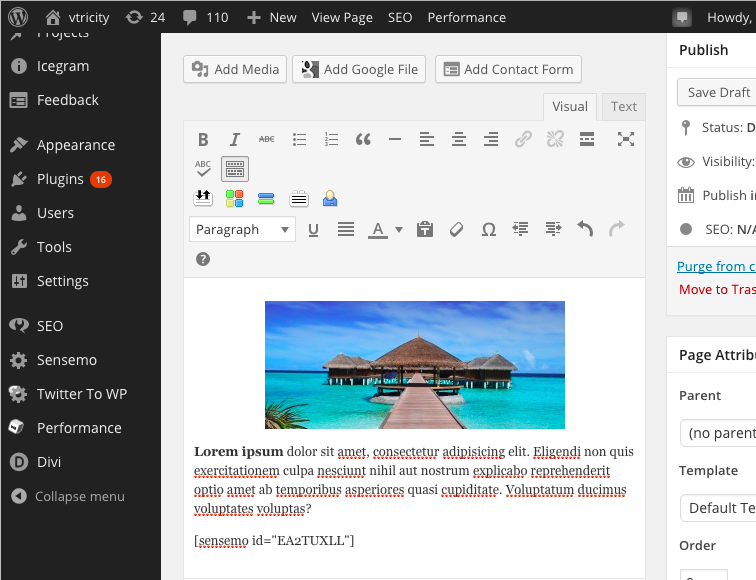Insert or edit link
Image resolution: width=756 pixels, height=580 pixels.
523,140
